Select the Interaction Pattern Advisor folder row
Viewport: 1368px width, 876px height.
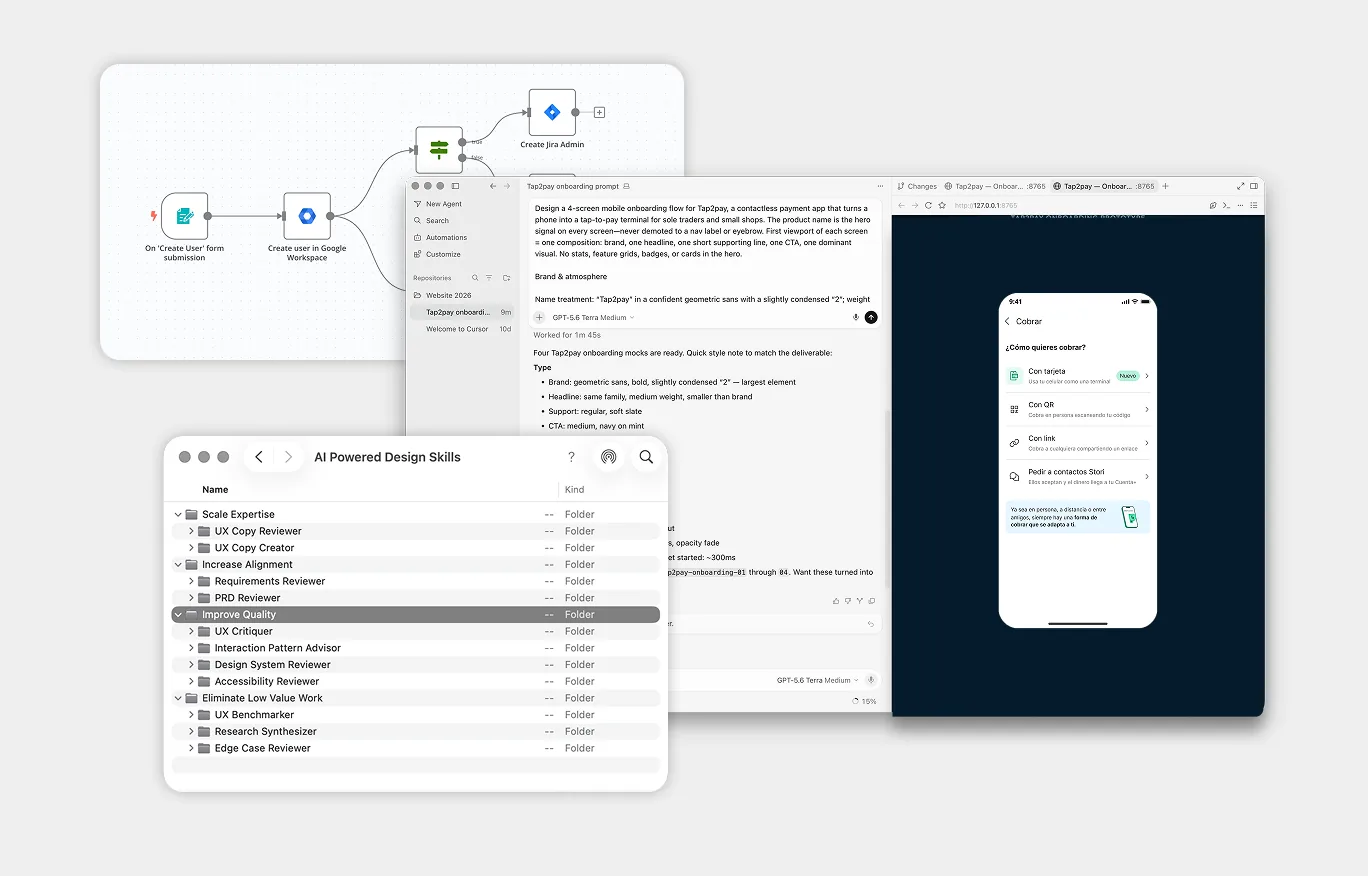[416, 648]
